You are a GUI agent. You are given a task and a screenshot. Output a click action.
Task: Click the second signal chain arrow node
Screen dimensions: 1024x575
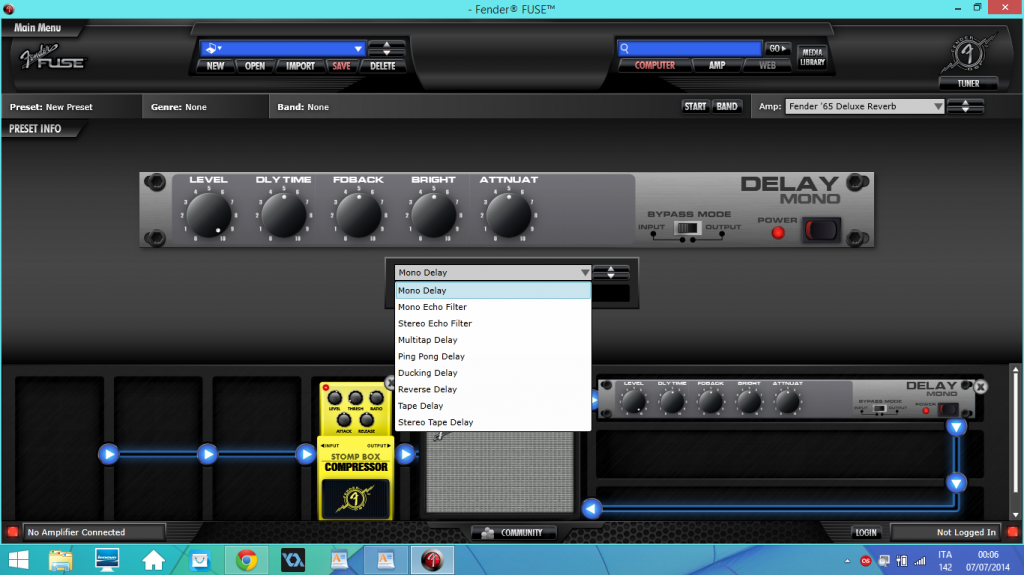(x=207, y=454)
